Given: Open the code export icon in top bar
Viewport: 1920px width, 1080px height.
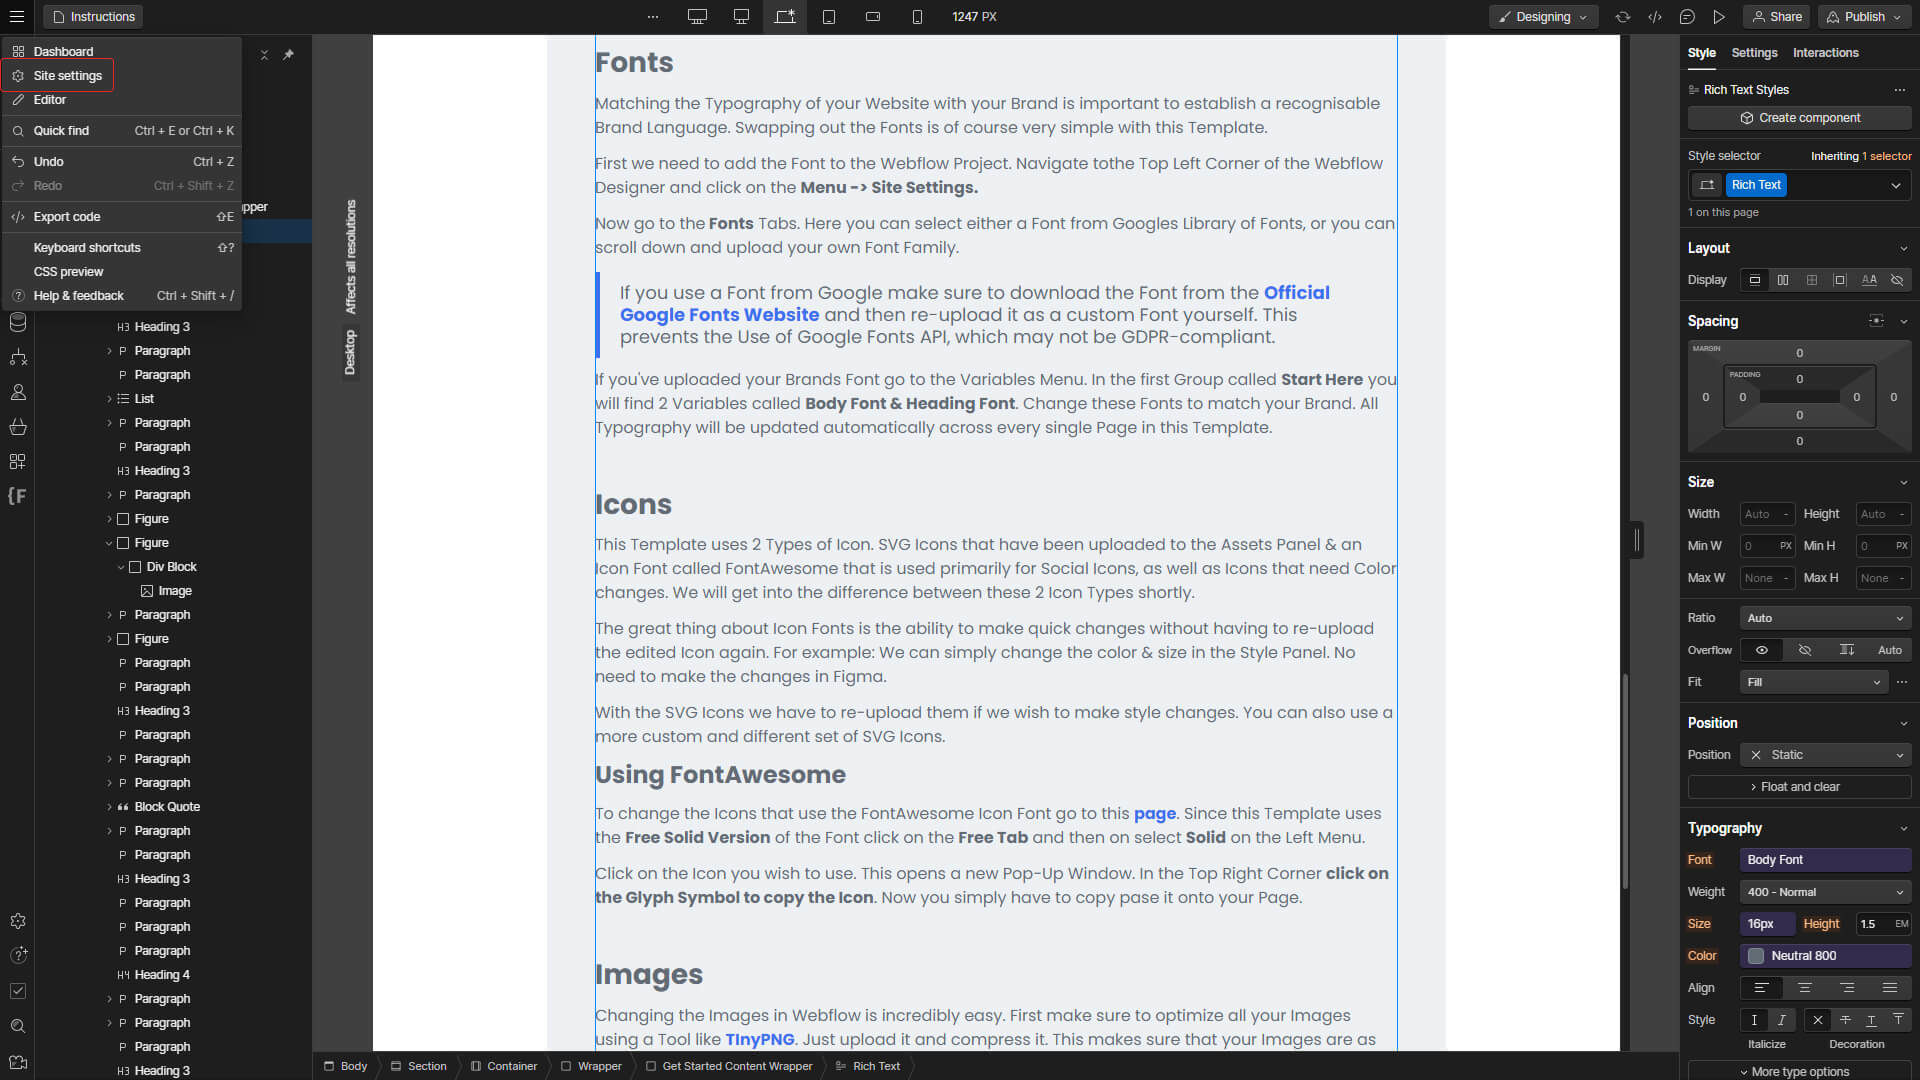Looking at the screenshot, I should click(x=1655, y=17).
